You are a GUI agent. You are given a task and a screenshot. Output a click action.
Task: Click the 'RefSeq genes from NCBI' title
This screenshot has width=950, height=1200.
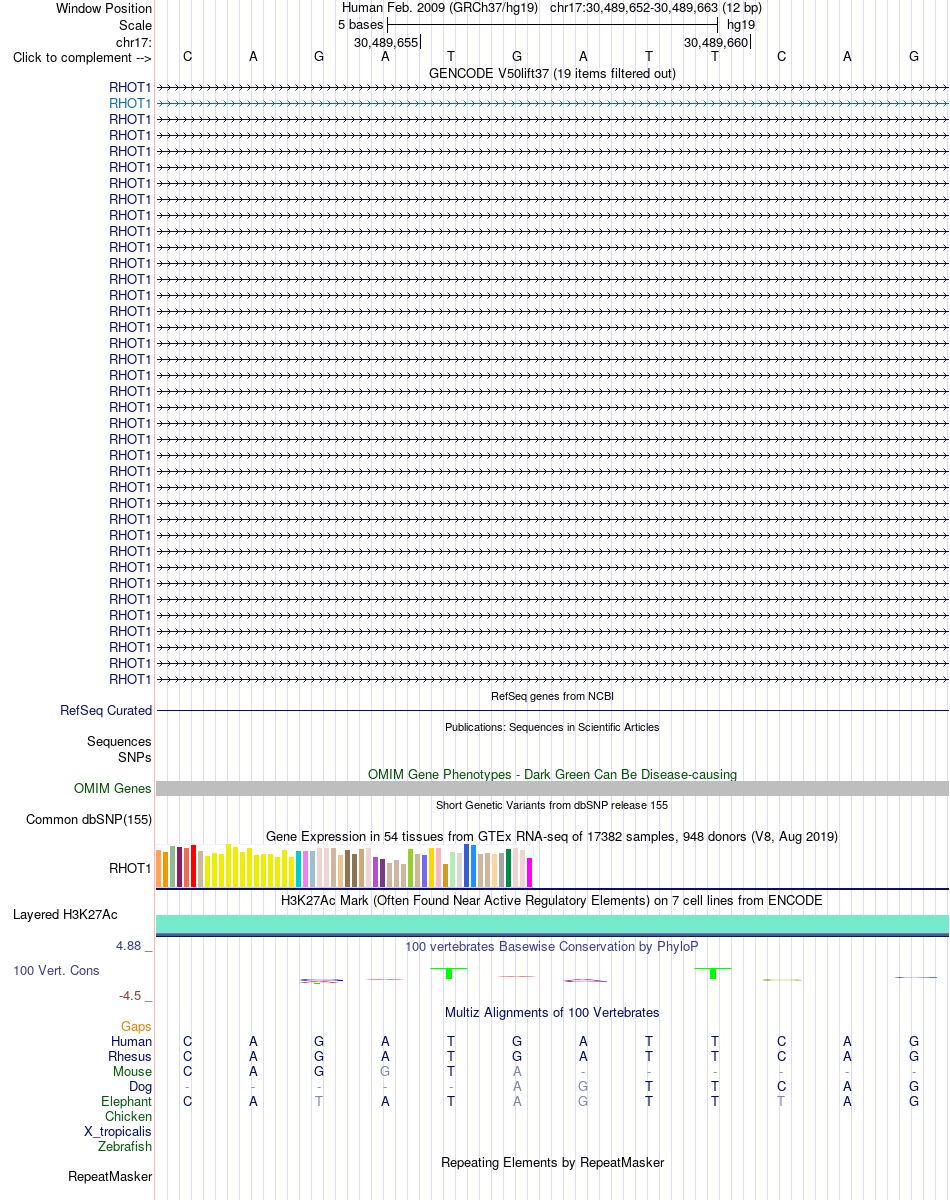[552, 696]
